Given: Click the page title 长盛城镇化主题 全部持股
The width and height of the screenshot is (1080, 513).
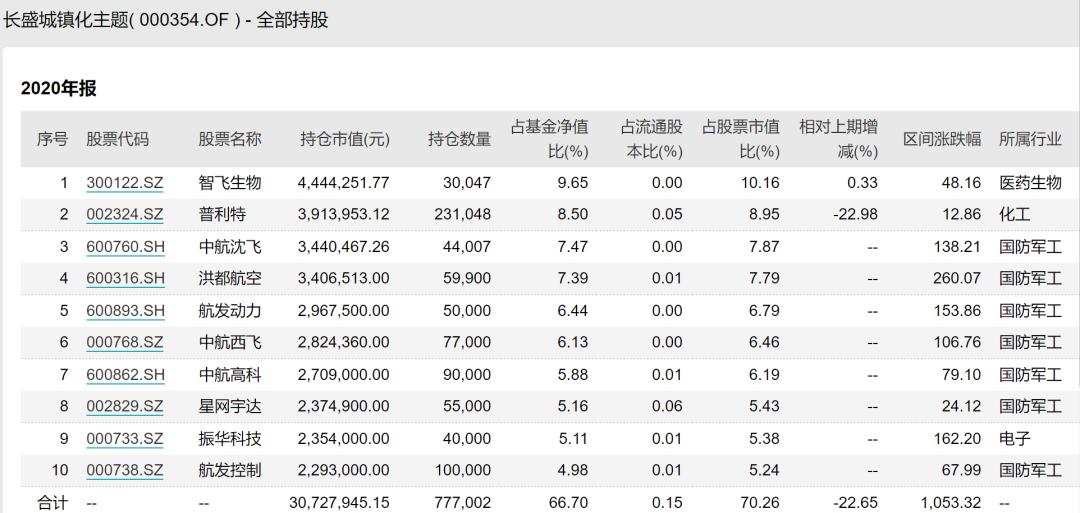Looking at the screenshot, I should [165, 20].
